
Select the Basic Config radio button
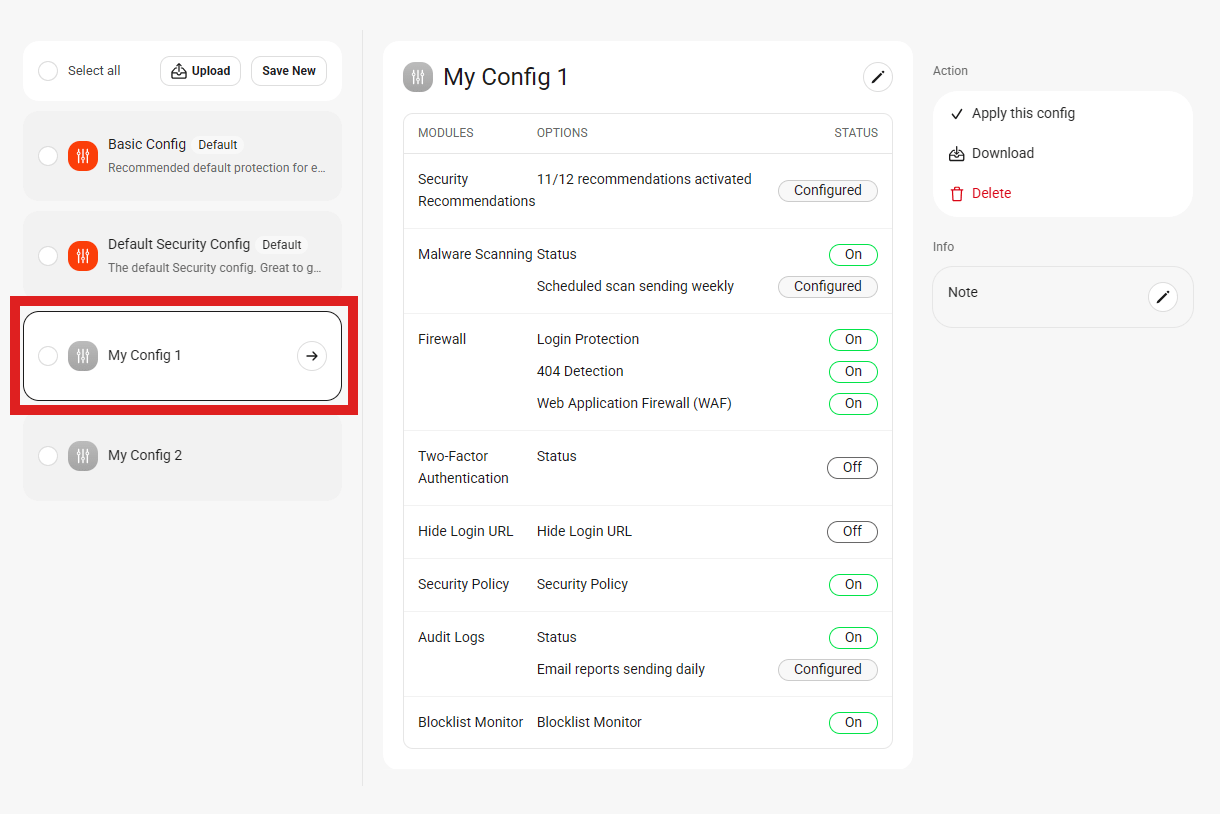click(x=48, y=156)
